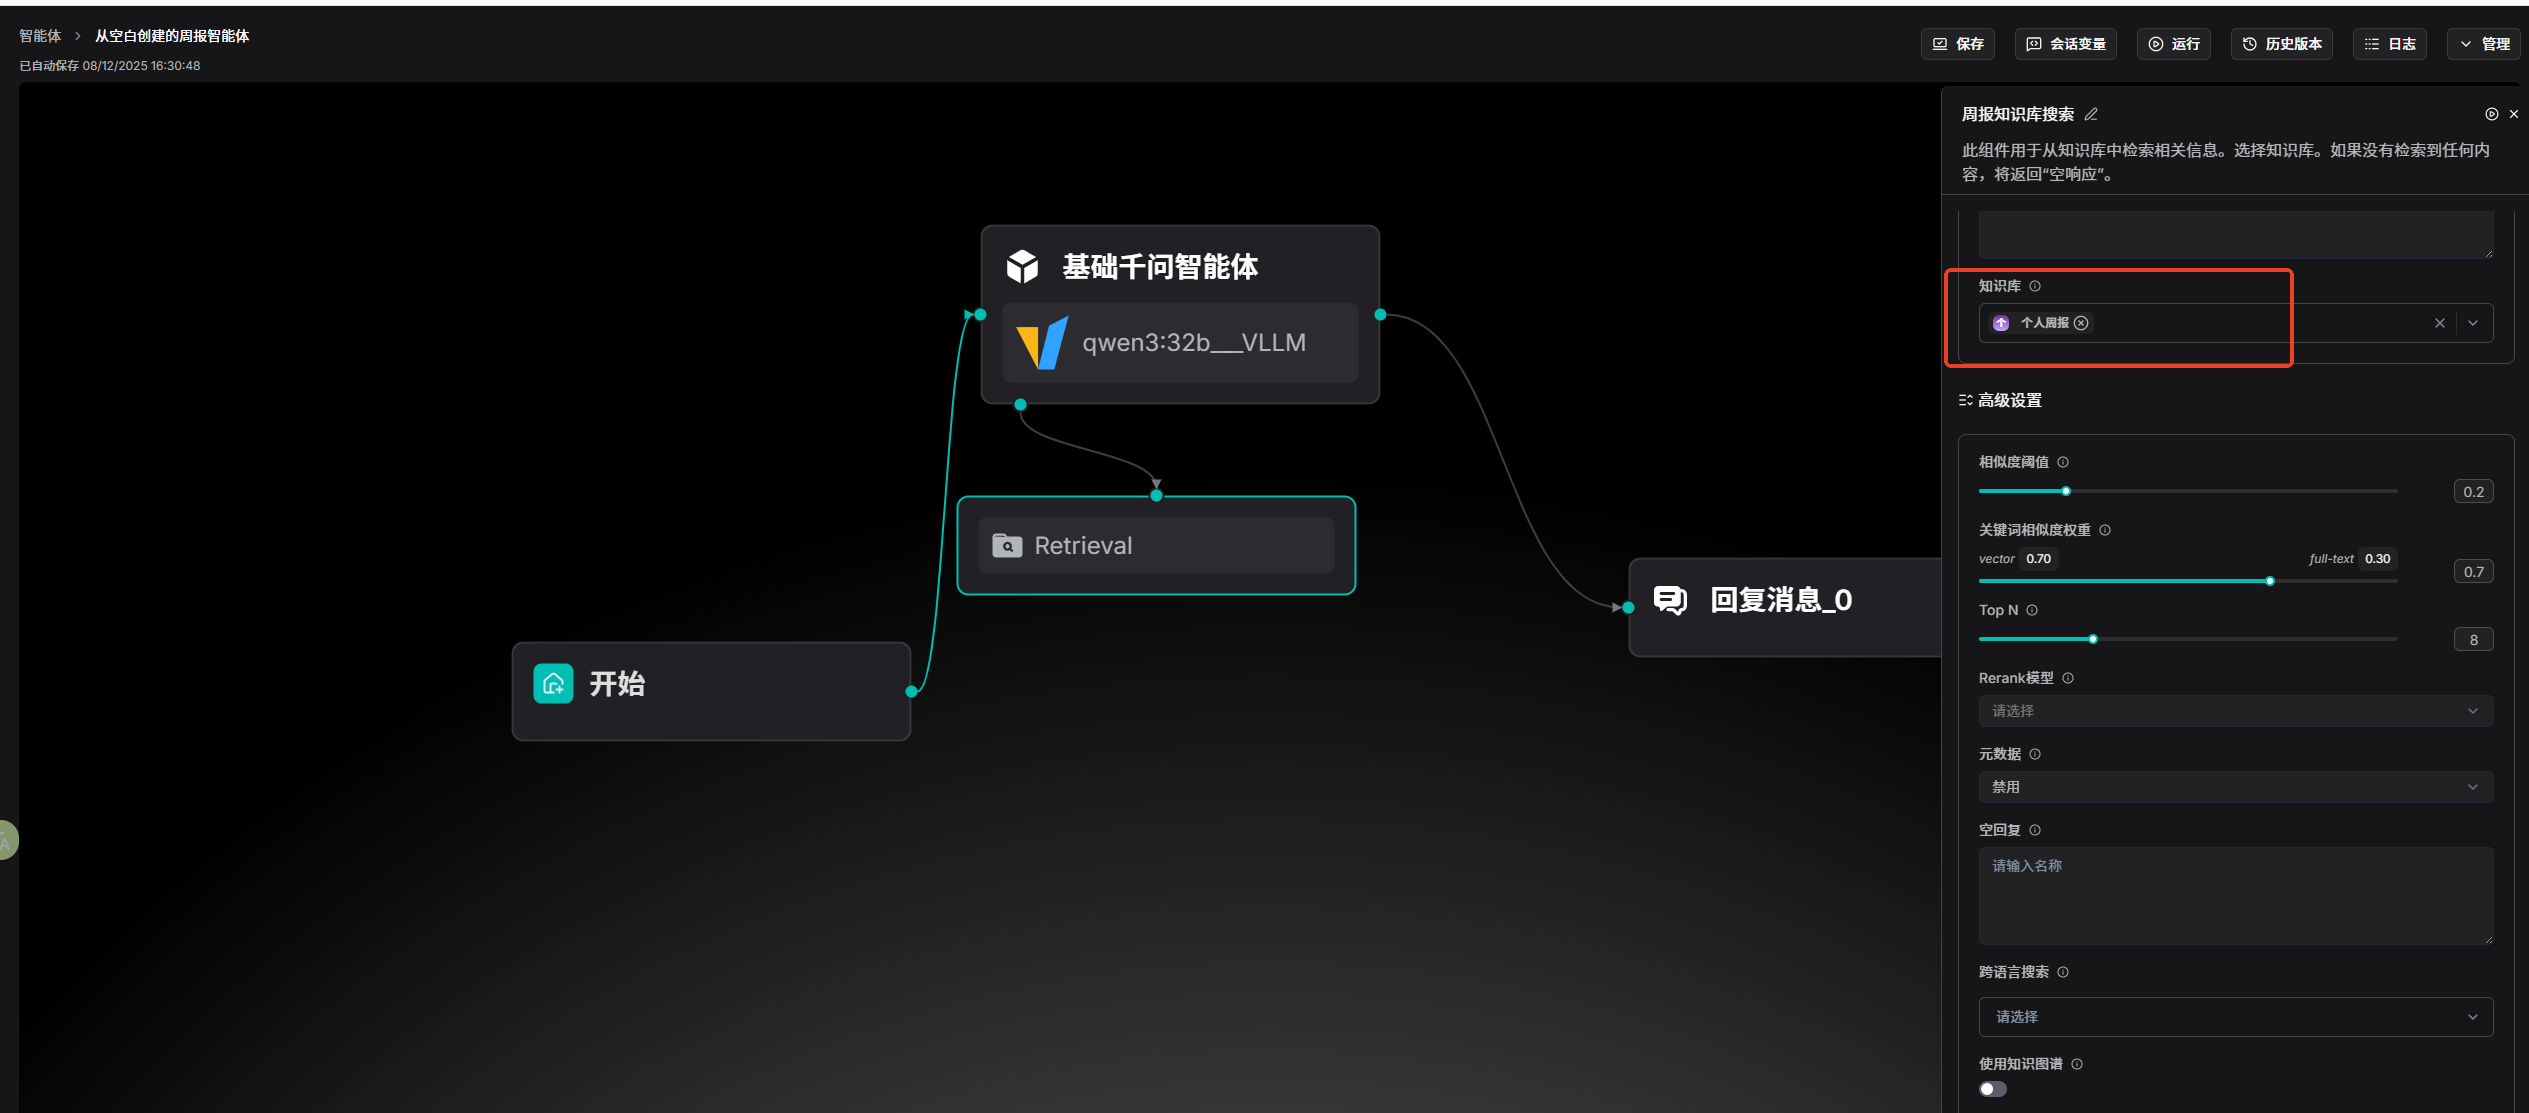Expand the 跨语言搜索 dropdown
Screen dimensions: 2529x1113
[x=2235, y=1017]
